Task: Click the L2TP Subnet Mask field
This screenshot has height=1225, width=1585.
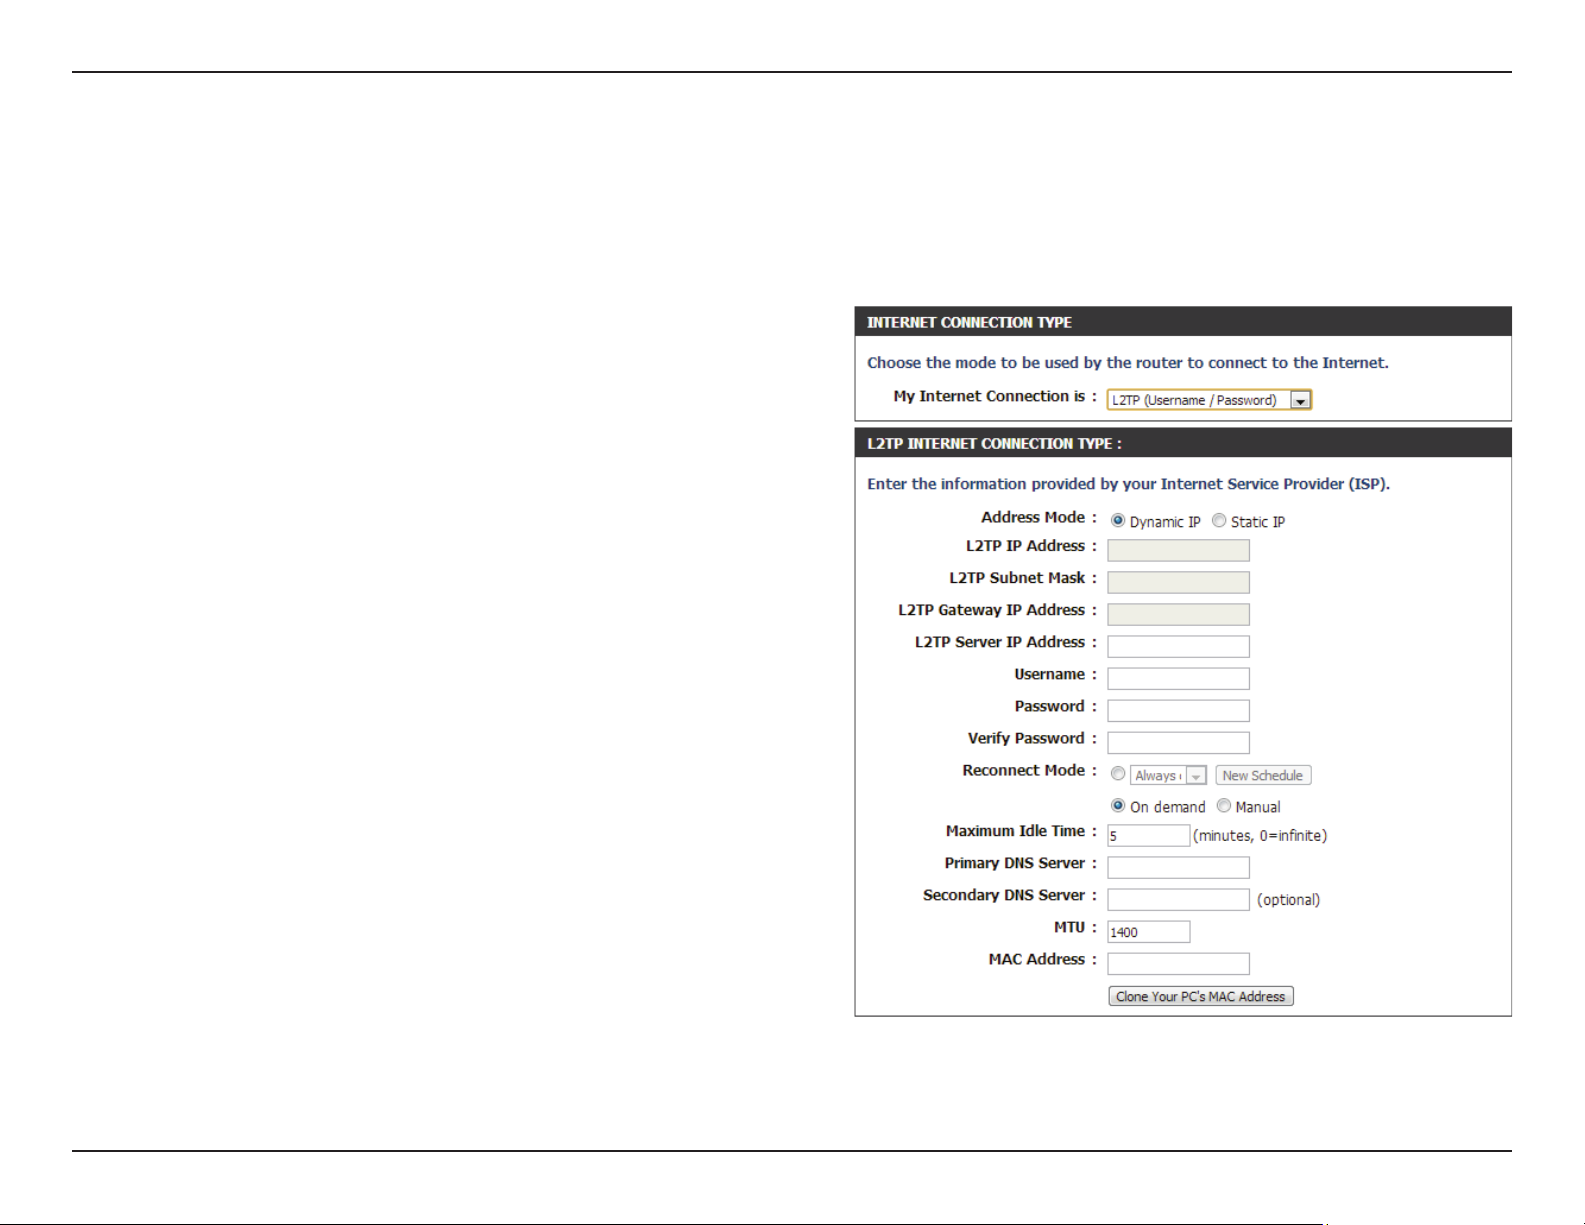Action: 1178,582
